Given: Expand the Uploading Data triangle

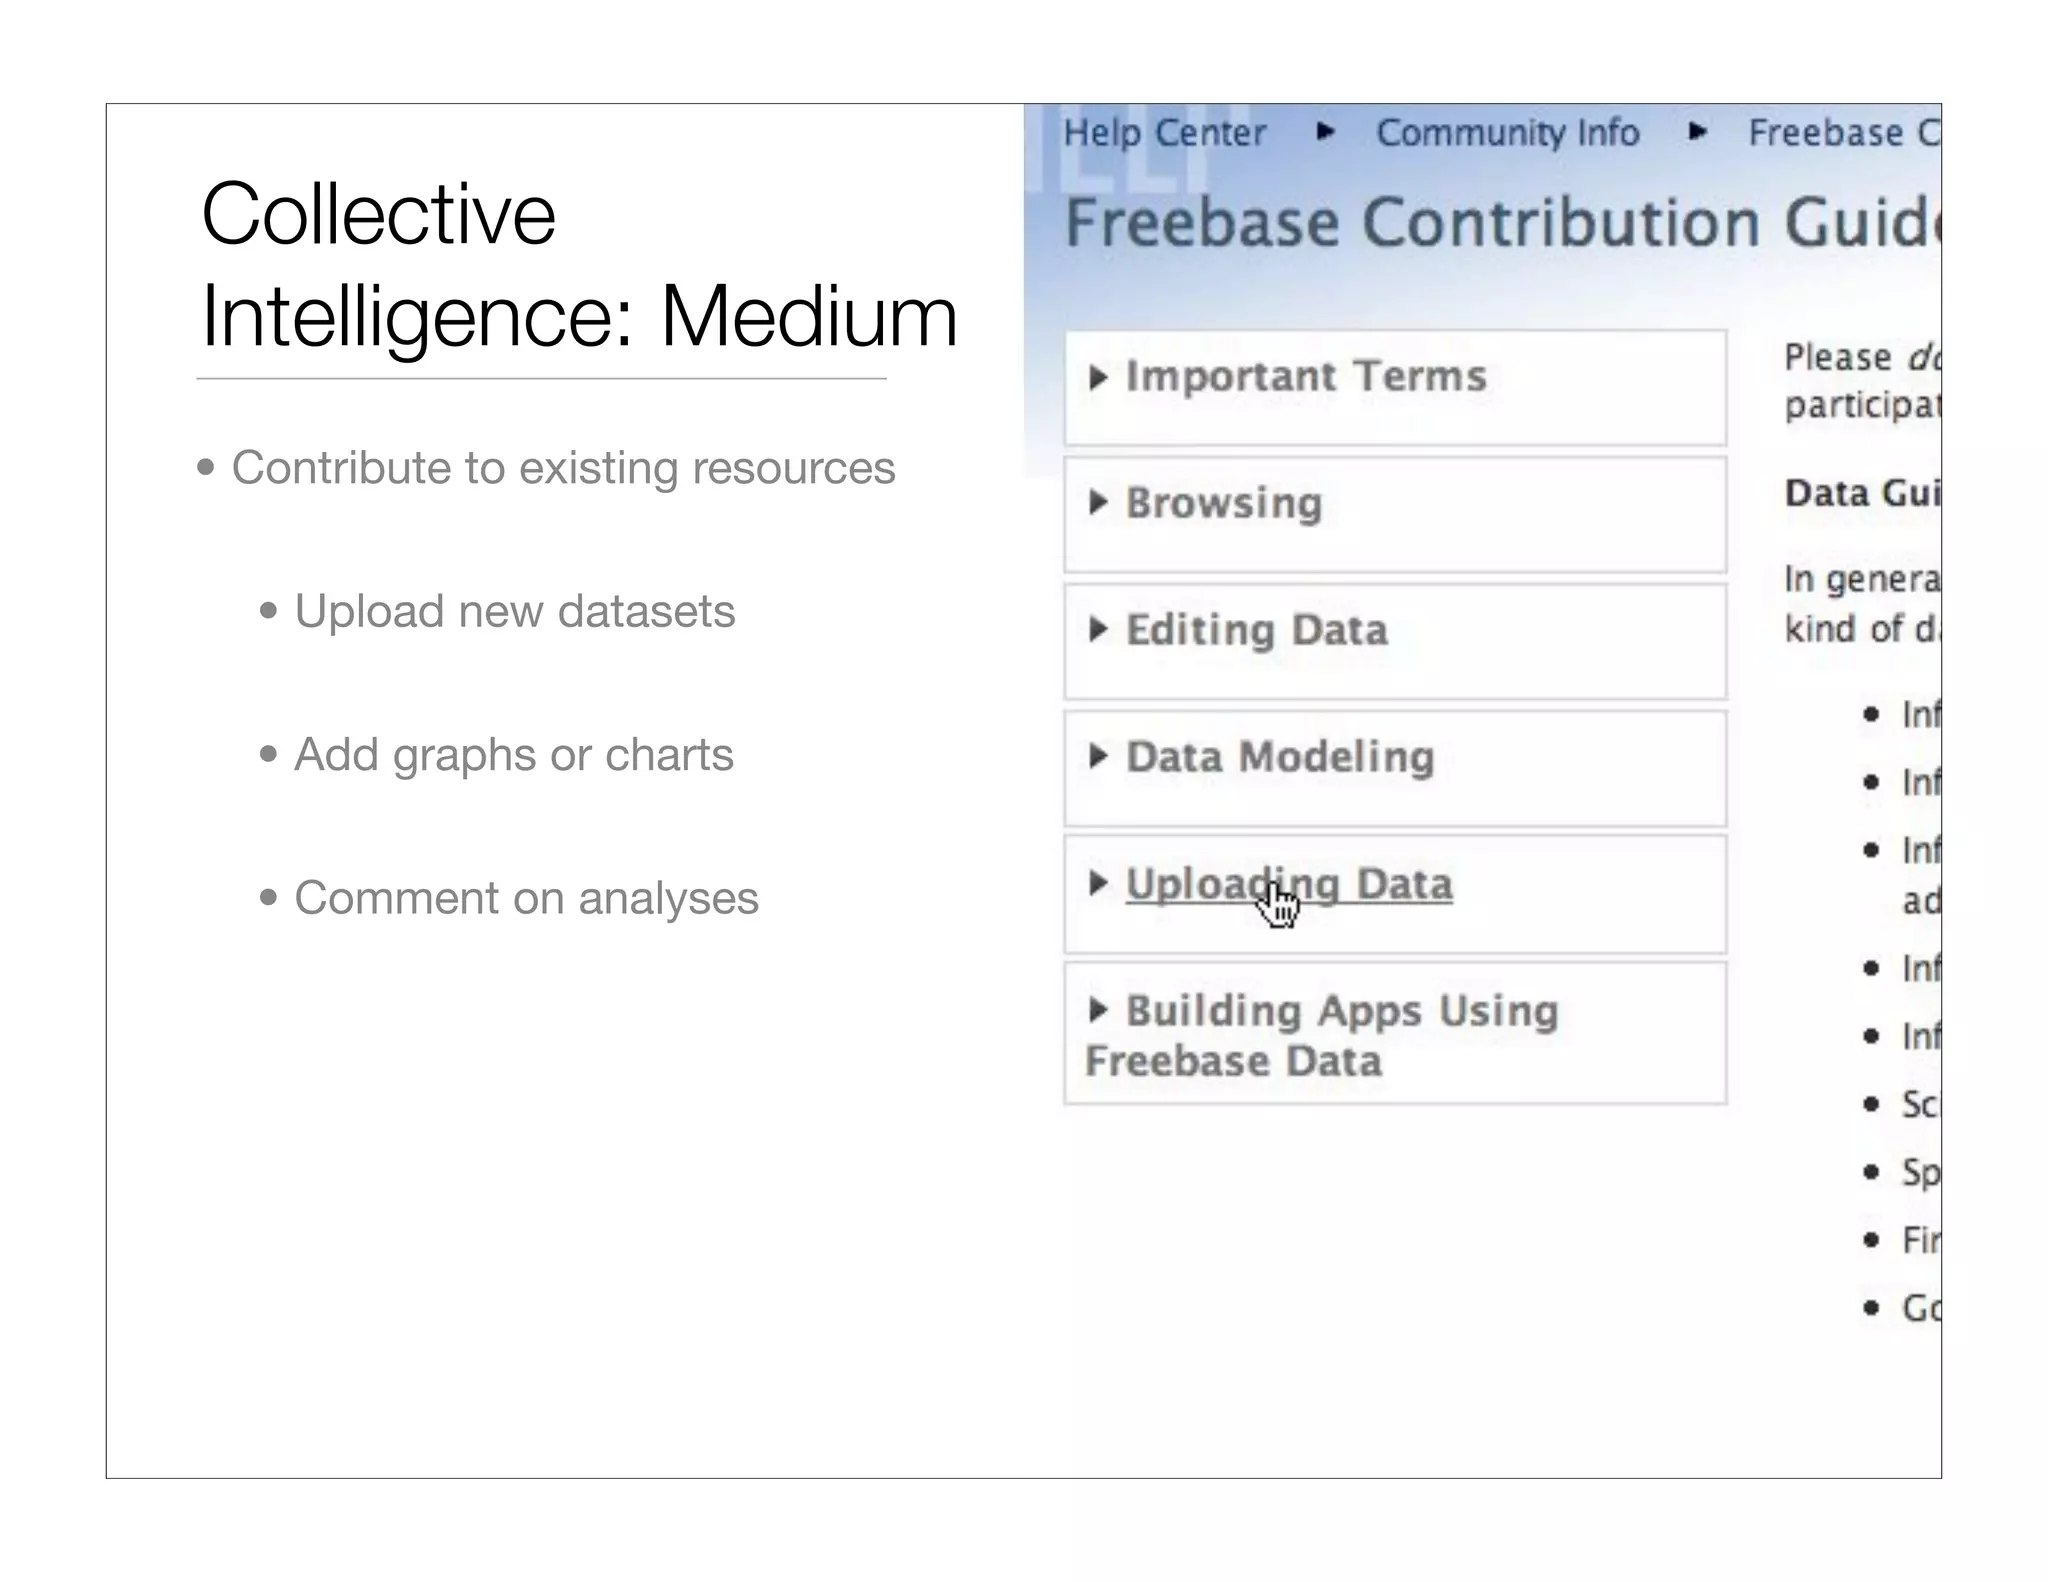Looking at the screenshot, I should 1098,883.
